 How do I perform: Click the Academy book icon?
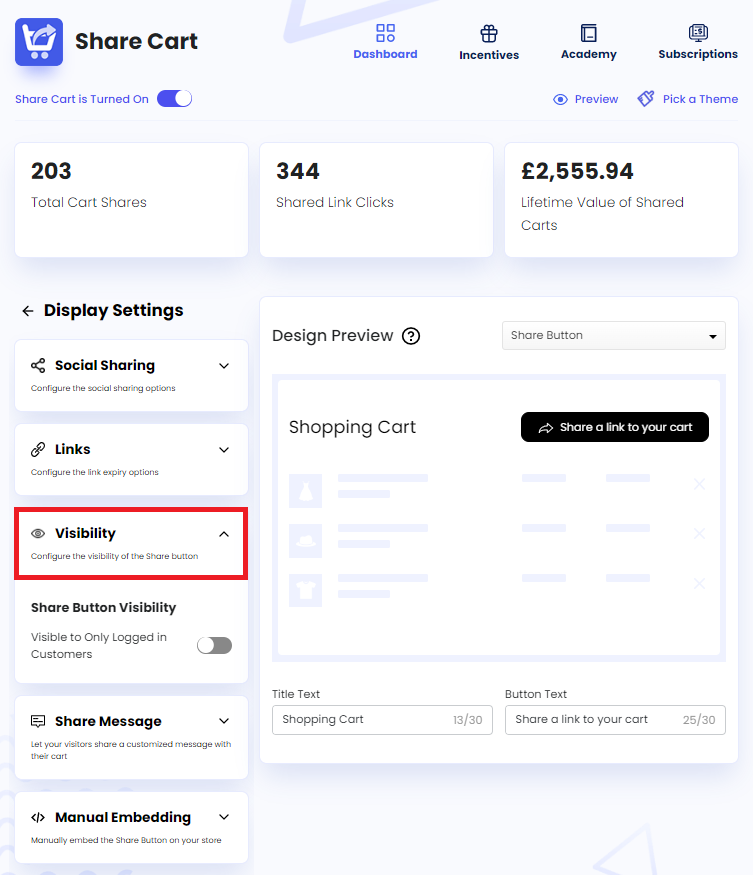coord(588,33)
